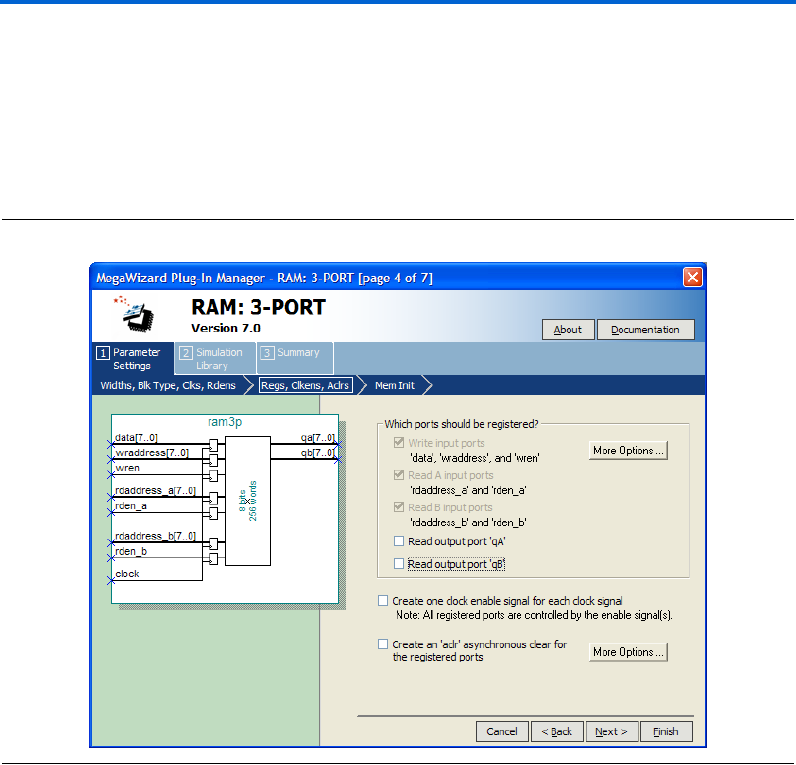796x765 pixels.
Task: Toggle Write input ports checkbox
Action: click(399, 443)
